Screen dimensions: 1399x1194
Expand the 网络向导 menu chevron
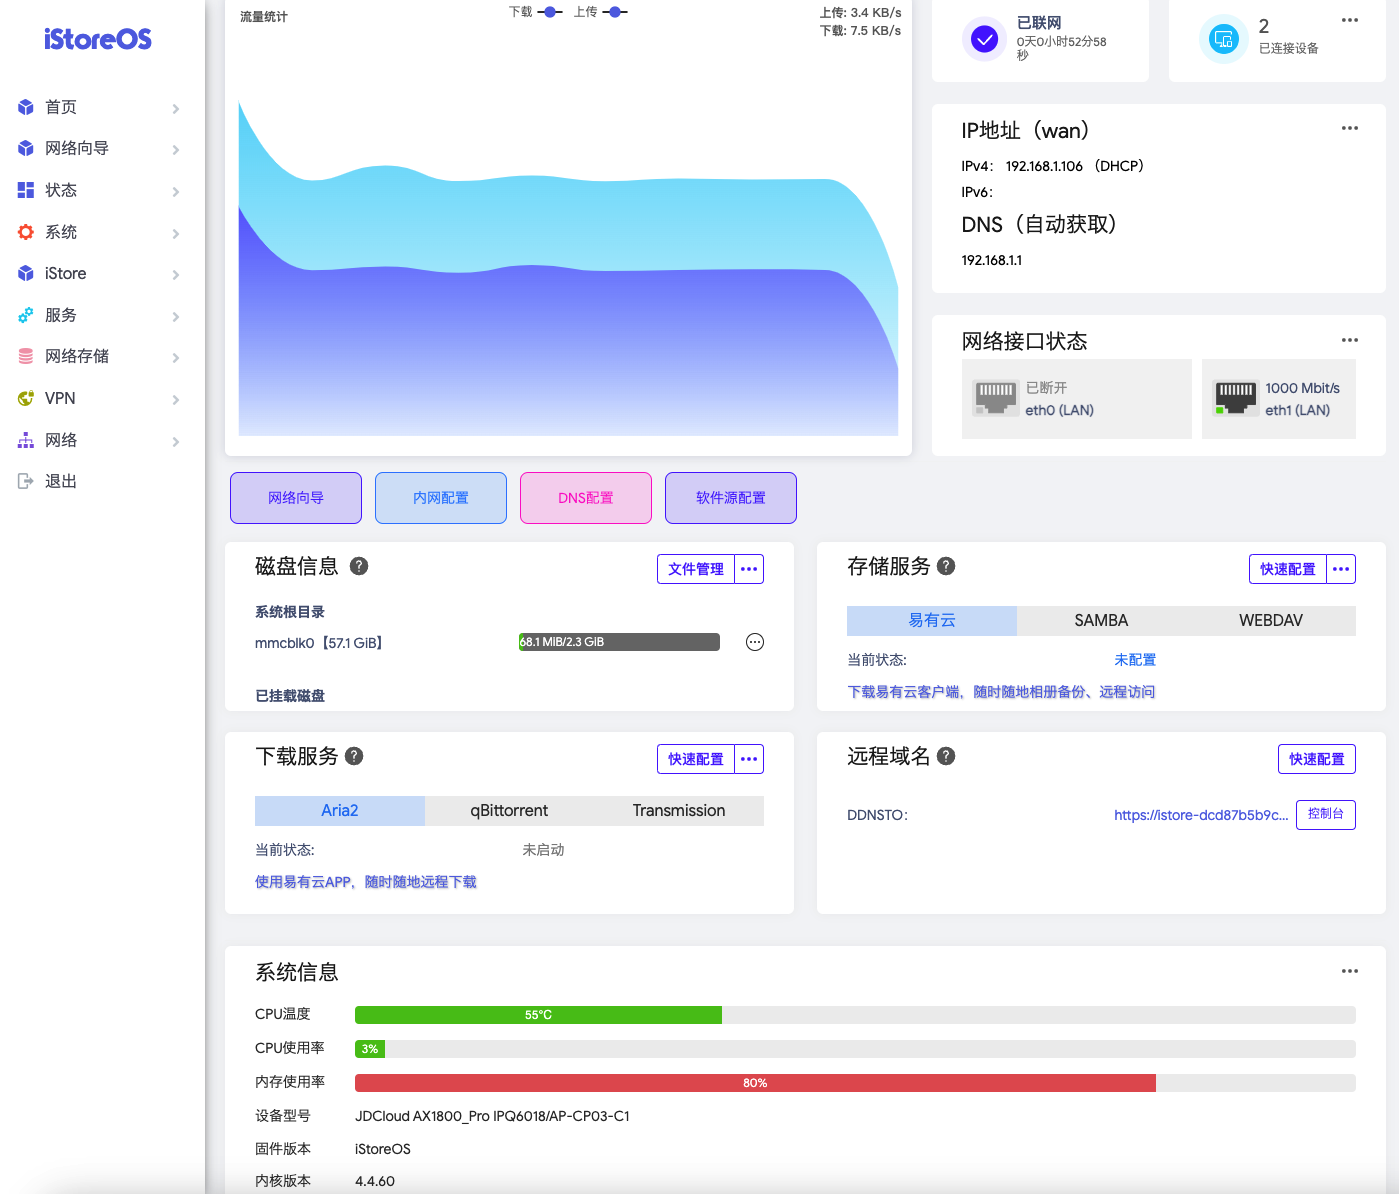pyautogui.click(x=176, y=149)
